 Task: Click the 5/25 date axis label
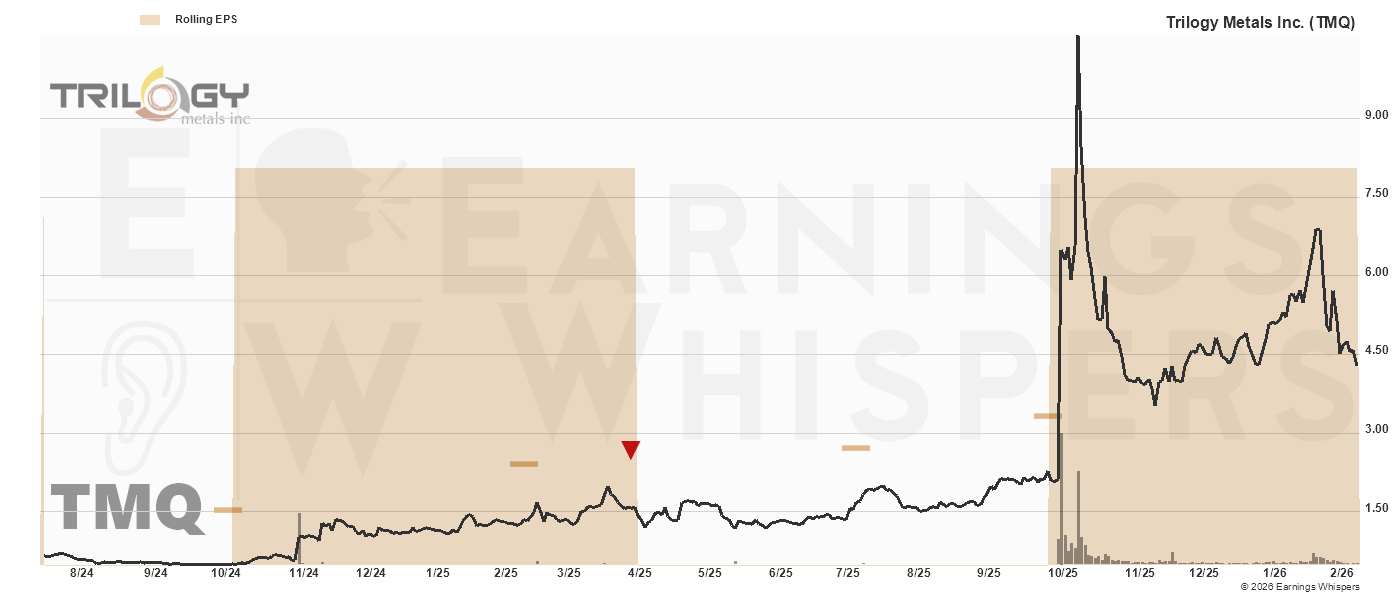coord(709,573)
